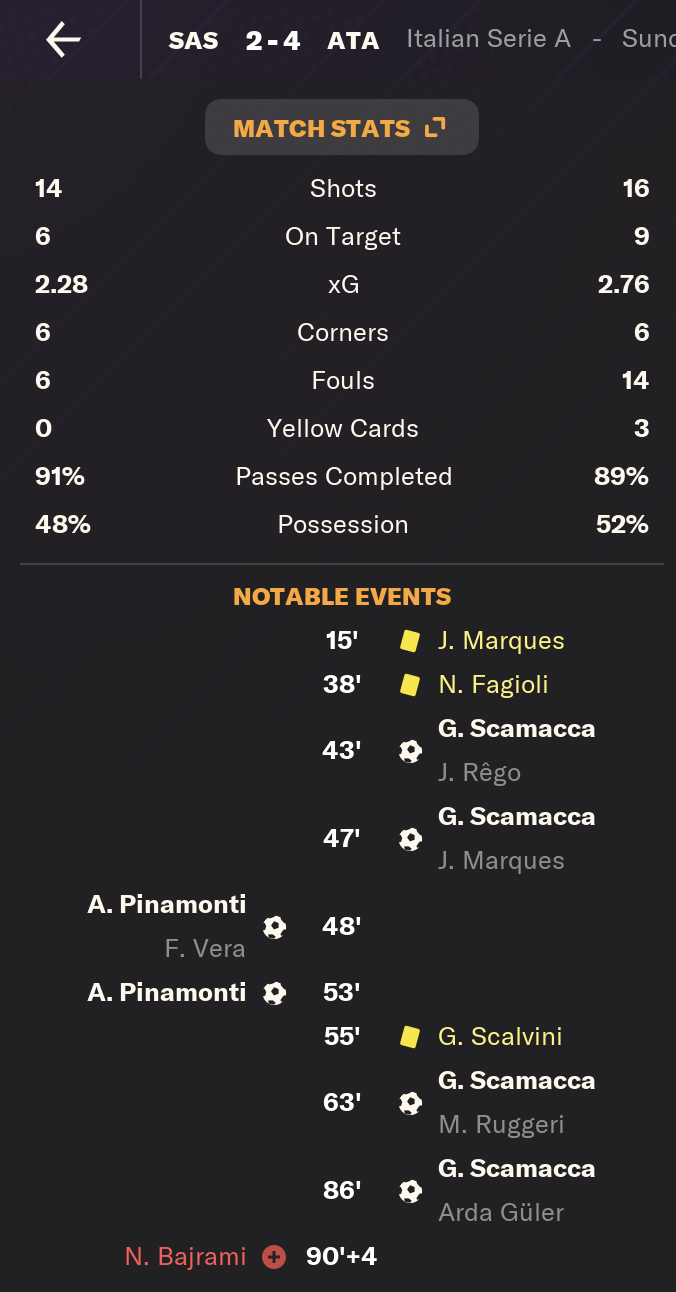This screenshot has height=1292, width=676.
Task: Click the 43' goal ball icon
Action: (410, 751)
